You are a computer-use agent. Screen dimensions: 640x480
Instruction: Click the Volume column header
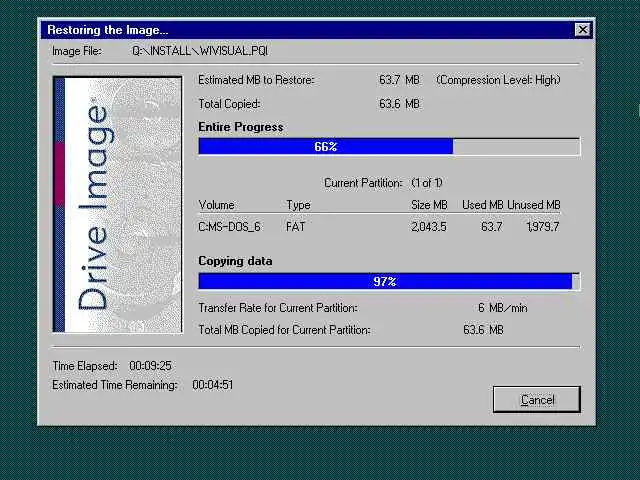pyautogui.click(x=216, y=205)
